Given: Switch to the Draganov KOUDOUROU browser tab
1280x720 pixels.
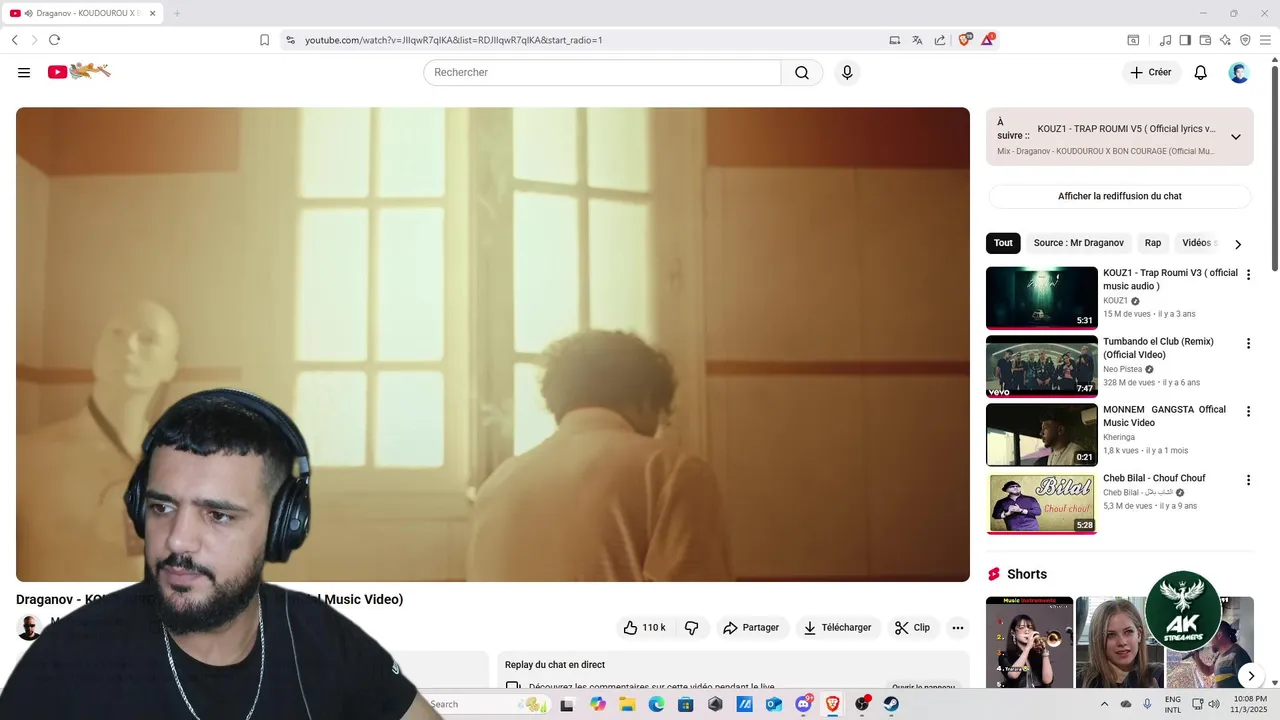Looking at the screenshot, I should [83, 13].
